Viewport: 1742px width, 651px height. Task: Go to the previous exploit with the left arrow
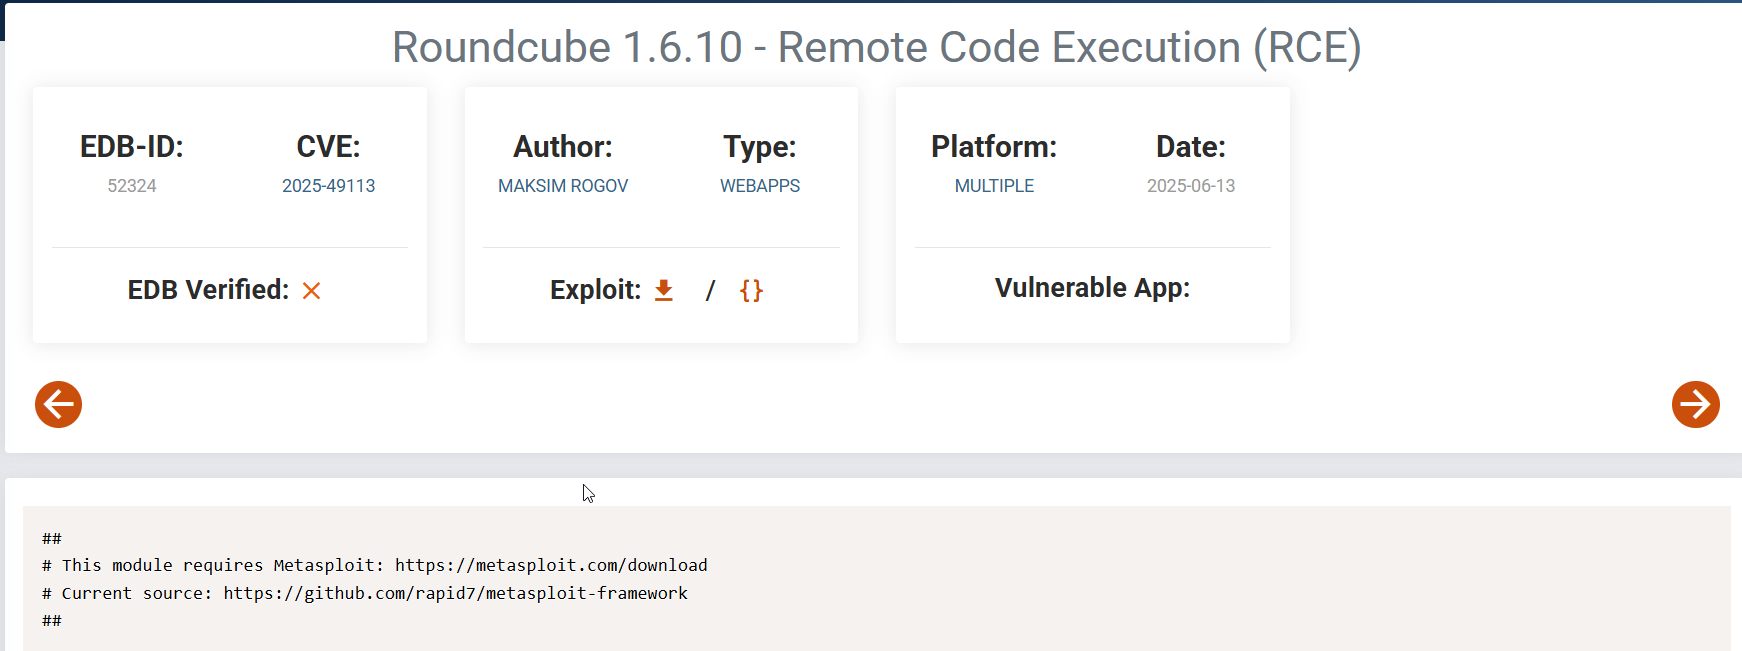tap(58, 404)
